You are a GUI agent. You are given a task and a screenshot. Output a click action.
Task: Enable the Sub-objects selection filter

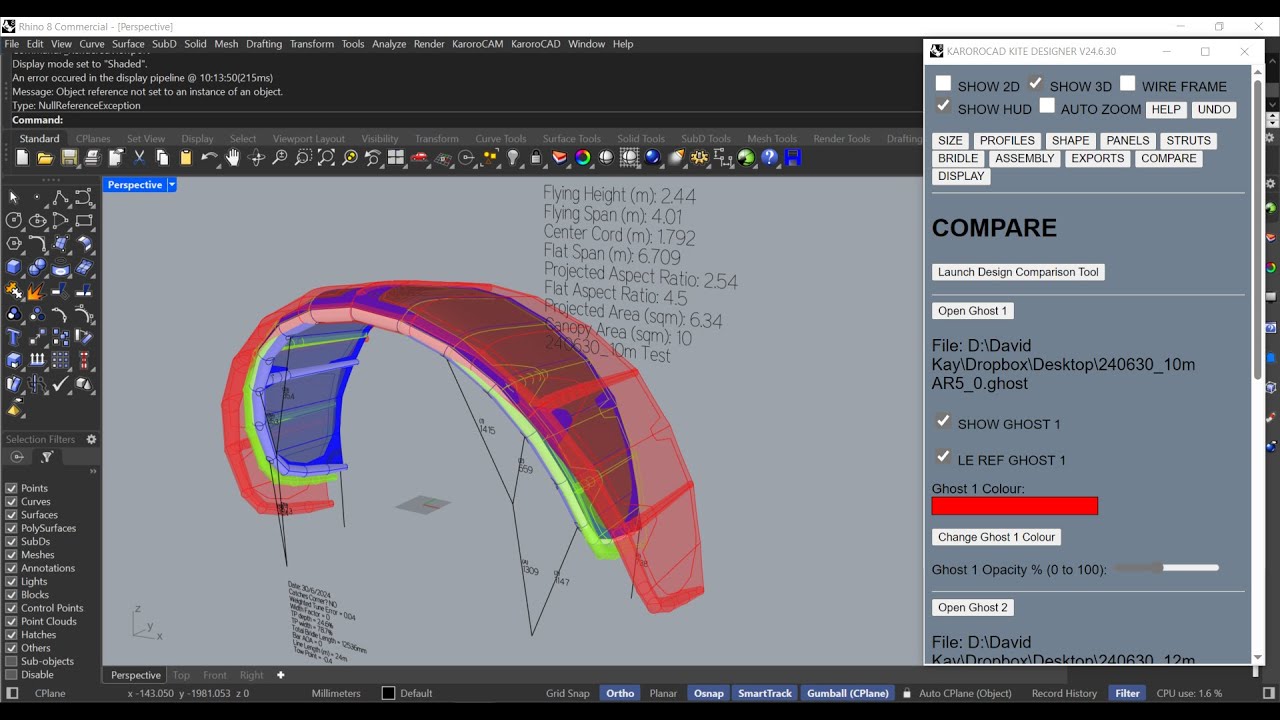(11, 661)
